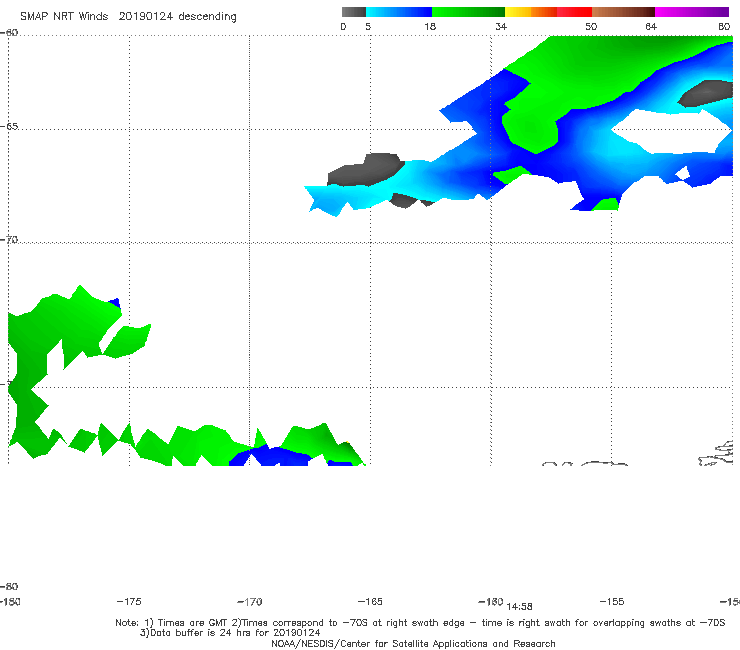Image resolution: width=740 pixels, height=650 pixels.
Task: Click the 34 color scale label
Action: tap(501, 26)
